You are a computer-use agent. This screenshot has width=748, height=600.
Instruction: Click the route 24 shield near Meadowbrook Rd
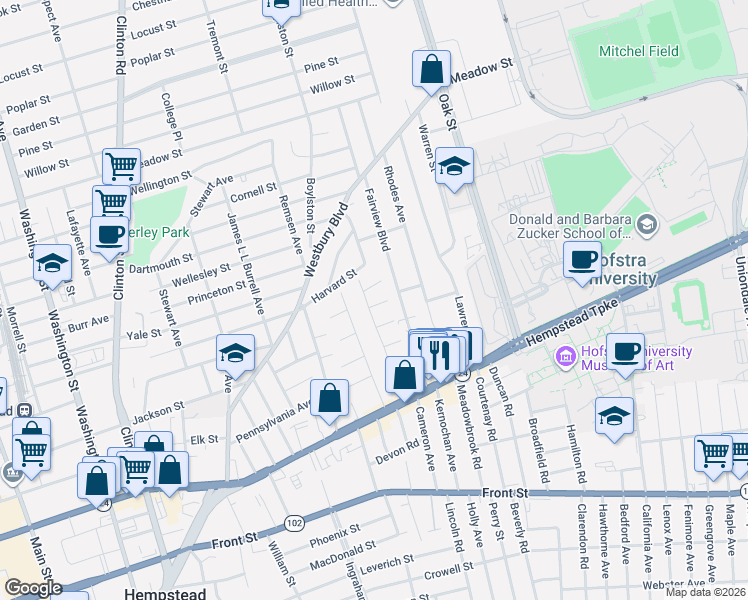tap(462, 375)
